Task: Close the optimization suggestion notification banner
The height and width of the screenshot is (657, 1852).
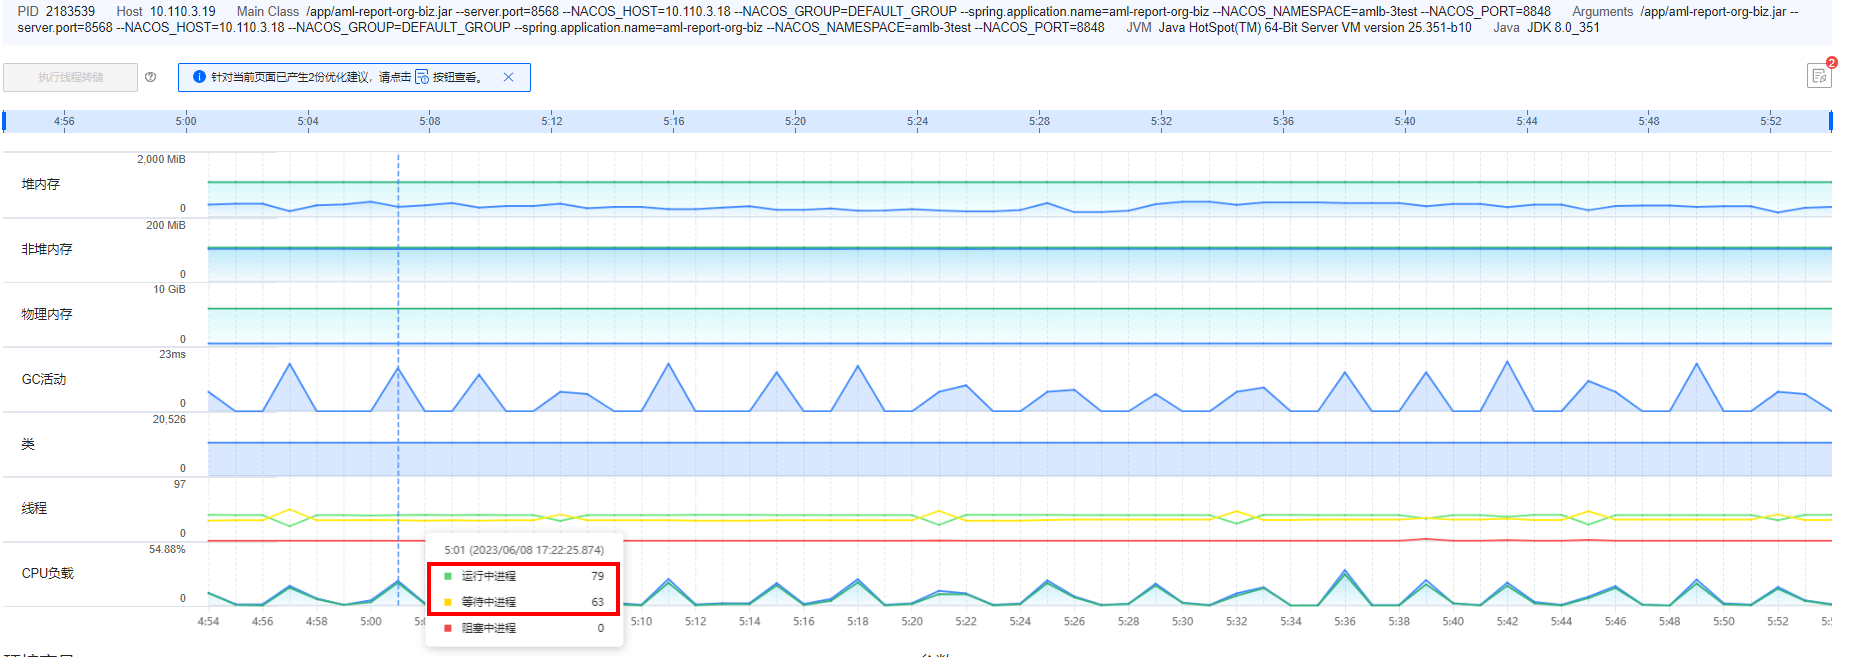Action: coord(508,77)
